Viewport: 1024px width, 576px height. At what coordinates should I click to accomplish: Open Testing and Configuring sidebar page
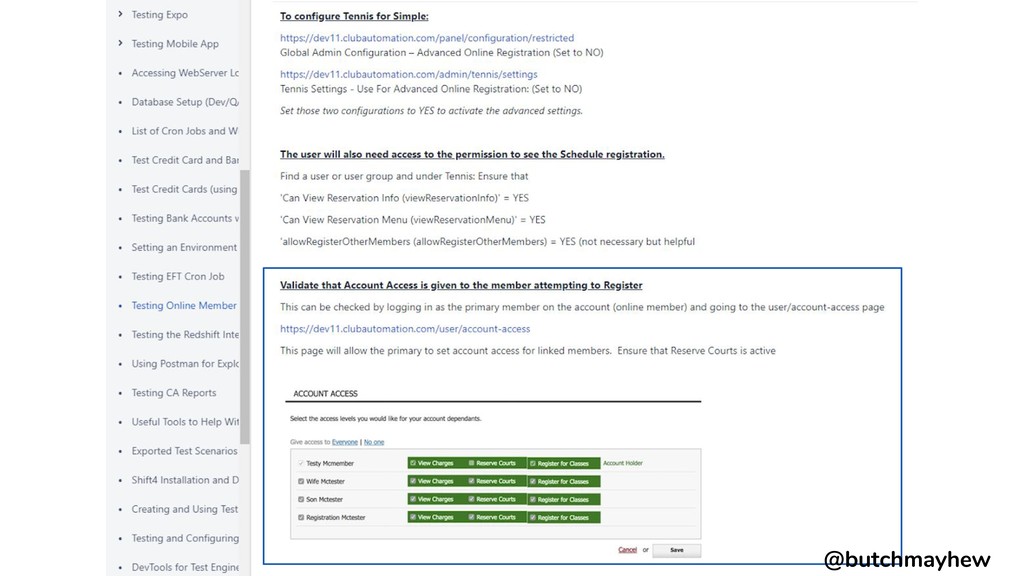pos(185,538)
